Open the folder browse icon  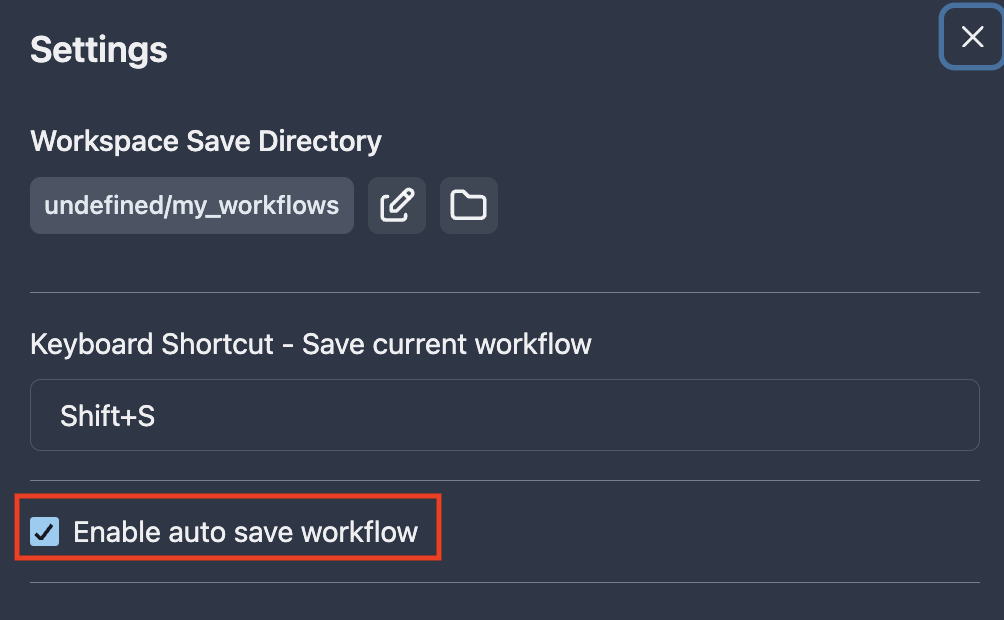[x=468, y=206]
